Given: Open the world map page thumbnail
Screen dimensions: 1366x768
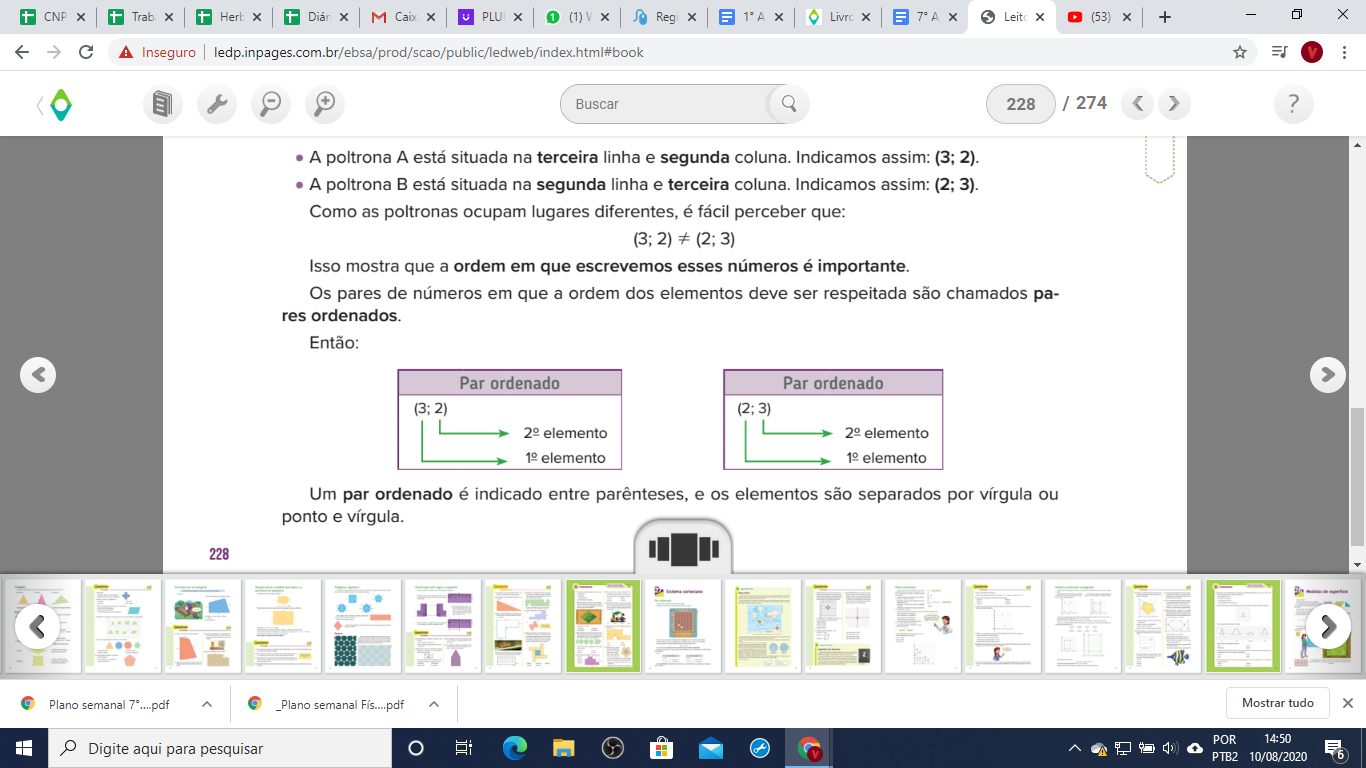Looking at the screenshot, I should (x=763, y=626).
